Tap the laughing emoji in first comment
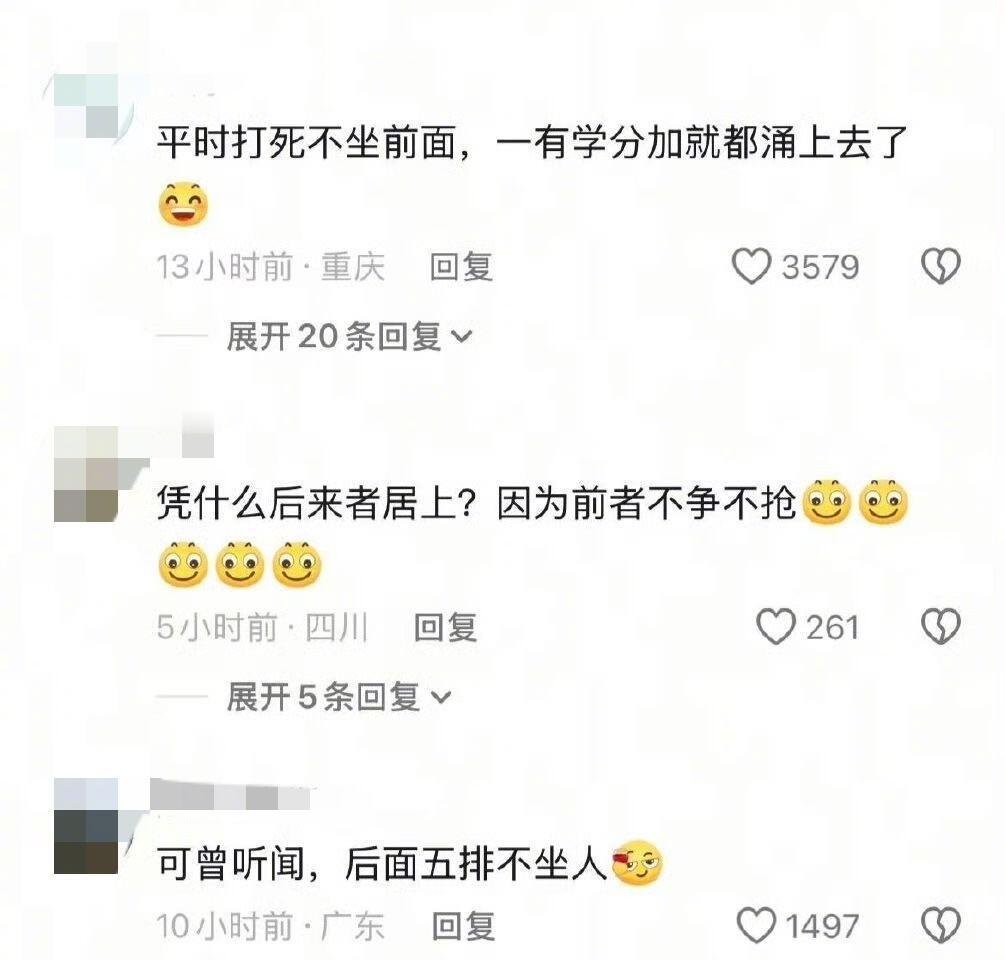1005x960 pixels. click(183, 204)
